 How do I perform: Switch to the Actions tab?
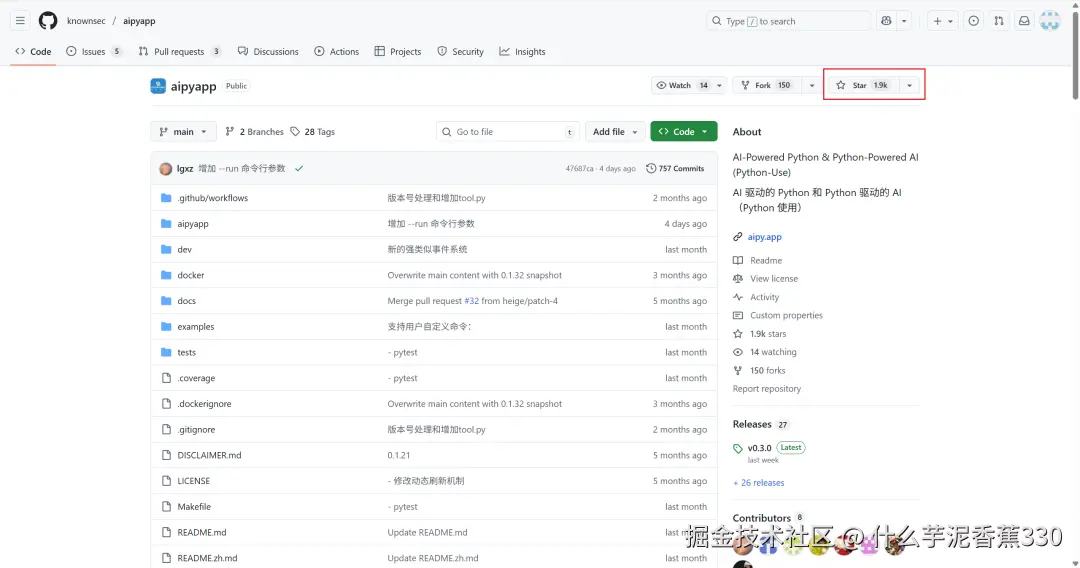(x=337, y=52)
